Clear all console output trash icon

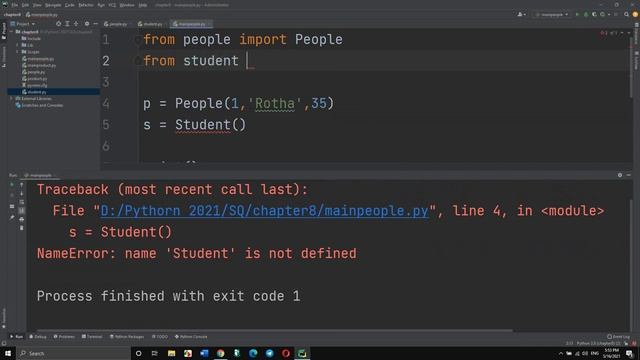pos(22,228)
